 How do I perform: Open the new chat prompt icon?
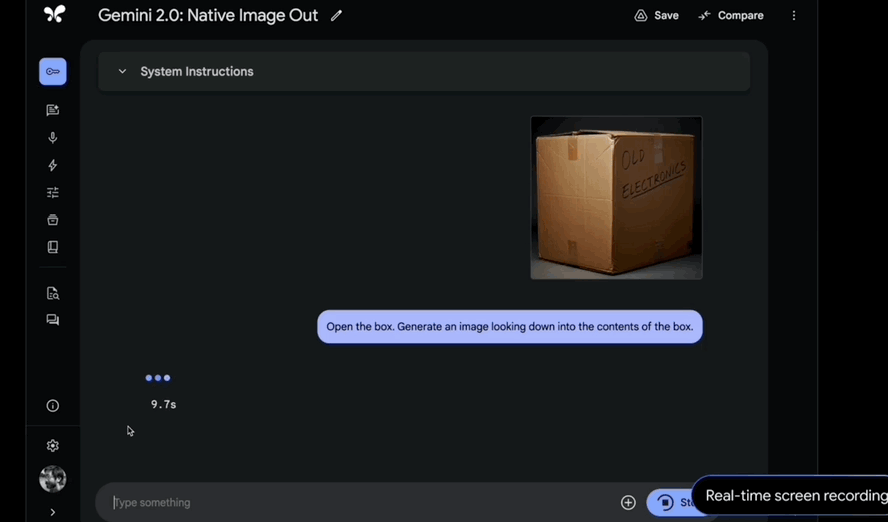tap(53, 110)
